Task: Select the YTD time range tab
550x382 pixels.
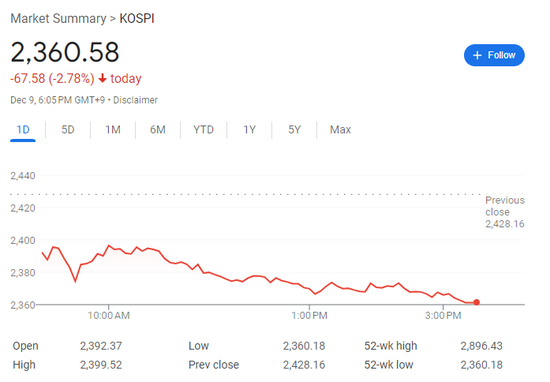Action: pyautogui.click(x=203, y=130)
